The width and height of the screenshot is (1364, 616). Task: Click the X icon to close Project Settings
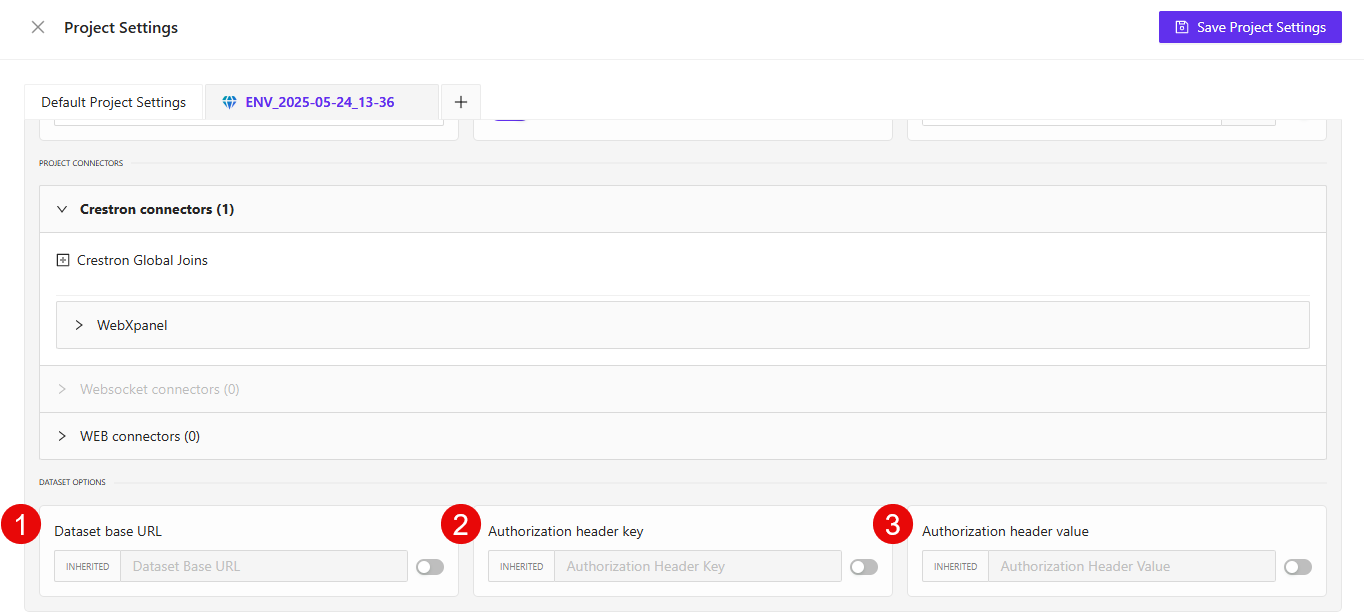click(x=38, y=27)
